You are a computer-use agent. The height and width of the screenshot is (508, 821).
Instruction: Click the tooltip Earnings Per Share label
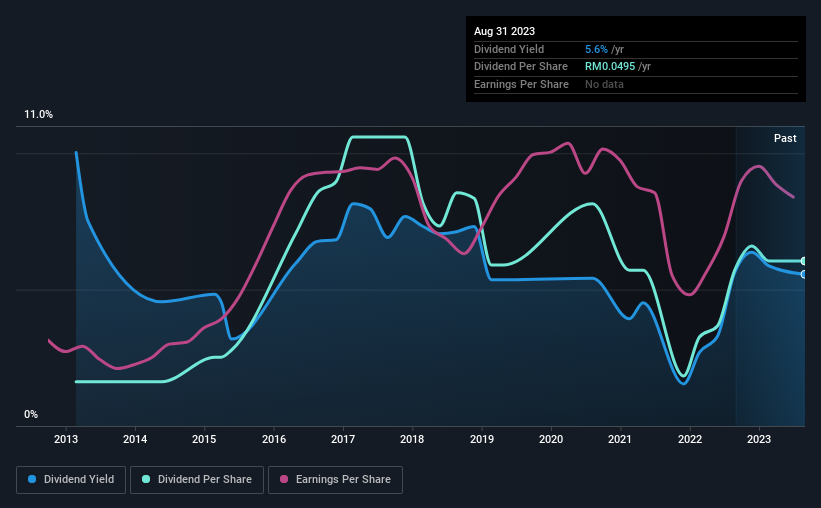point(521,84)
